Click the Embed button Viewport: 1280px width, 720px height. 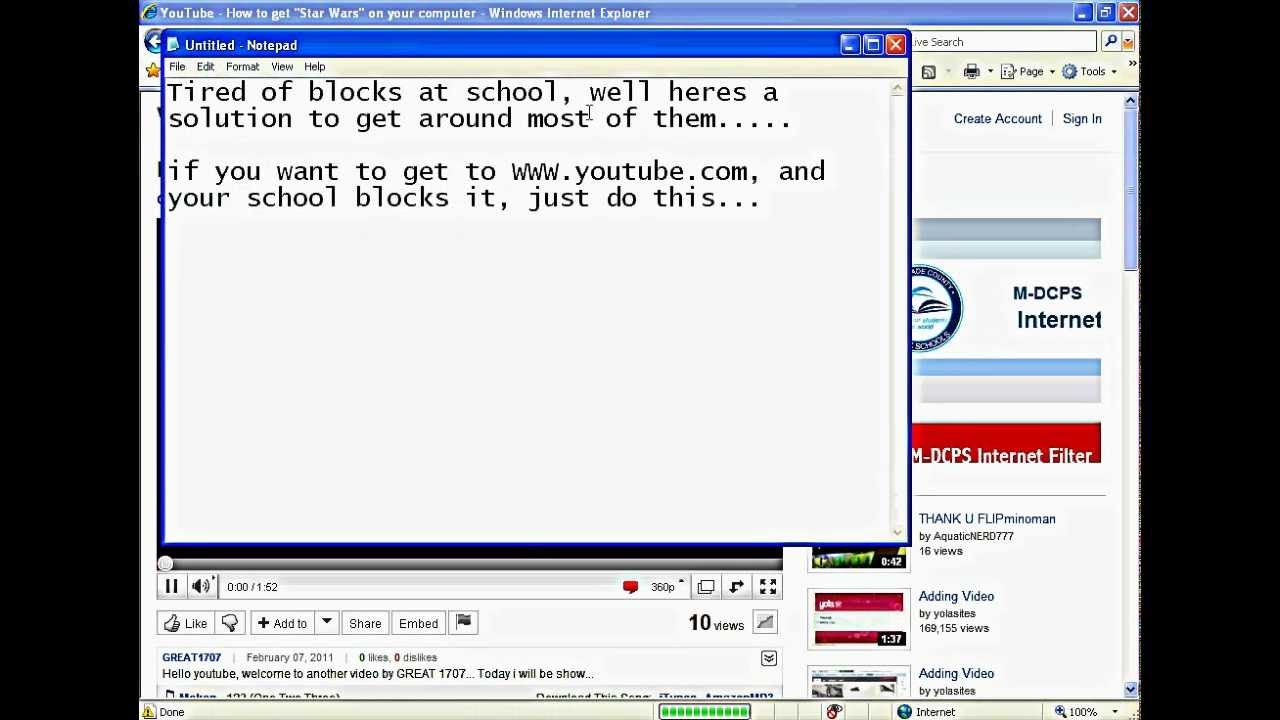(x=418, y=623)
